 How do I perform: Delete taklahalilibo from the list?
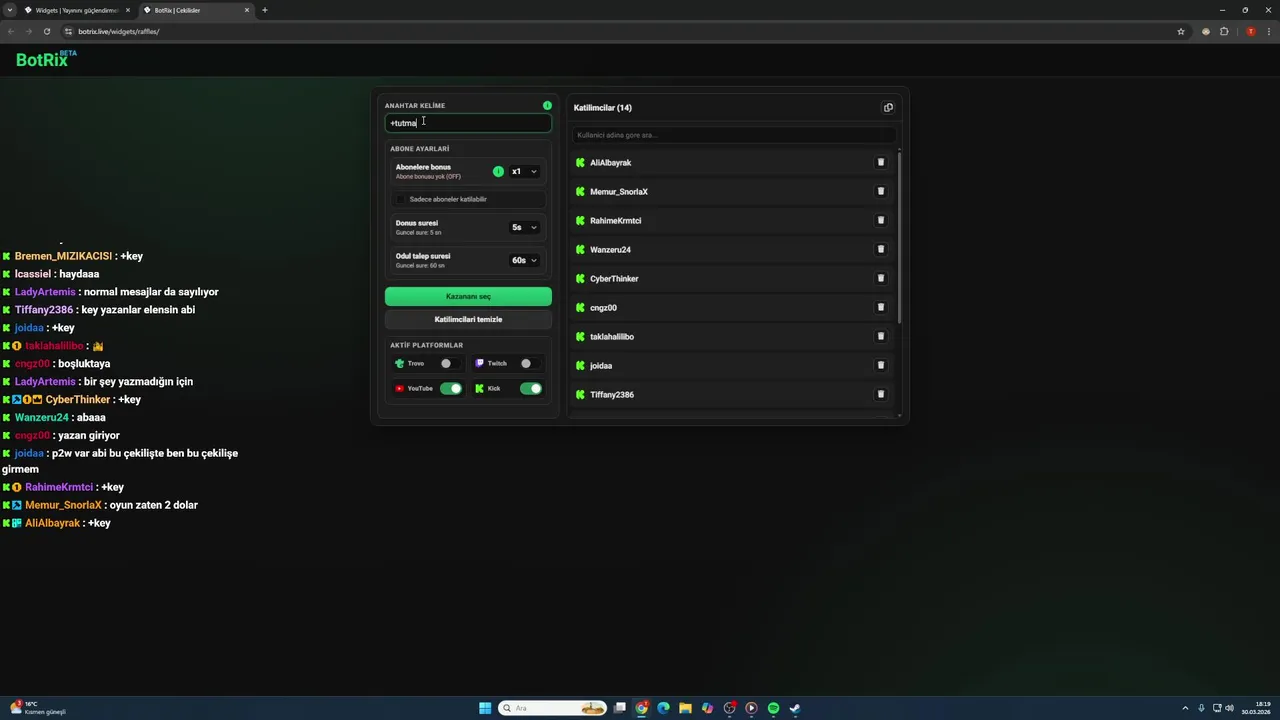coord(881,336)
